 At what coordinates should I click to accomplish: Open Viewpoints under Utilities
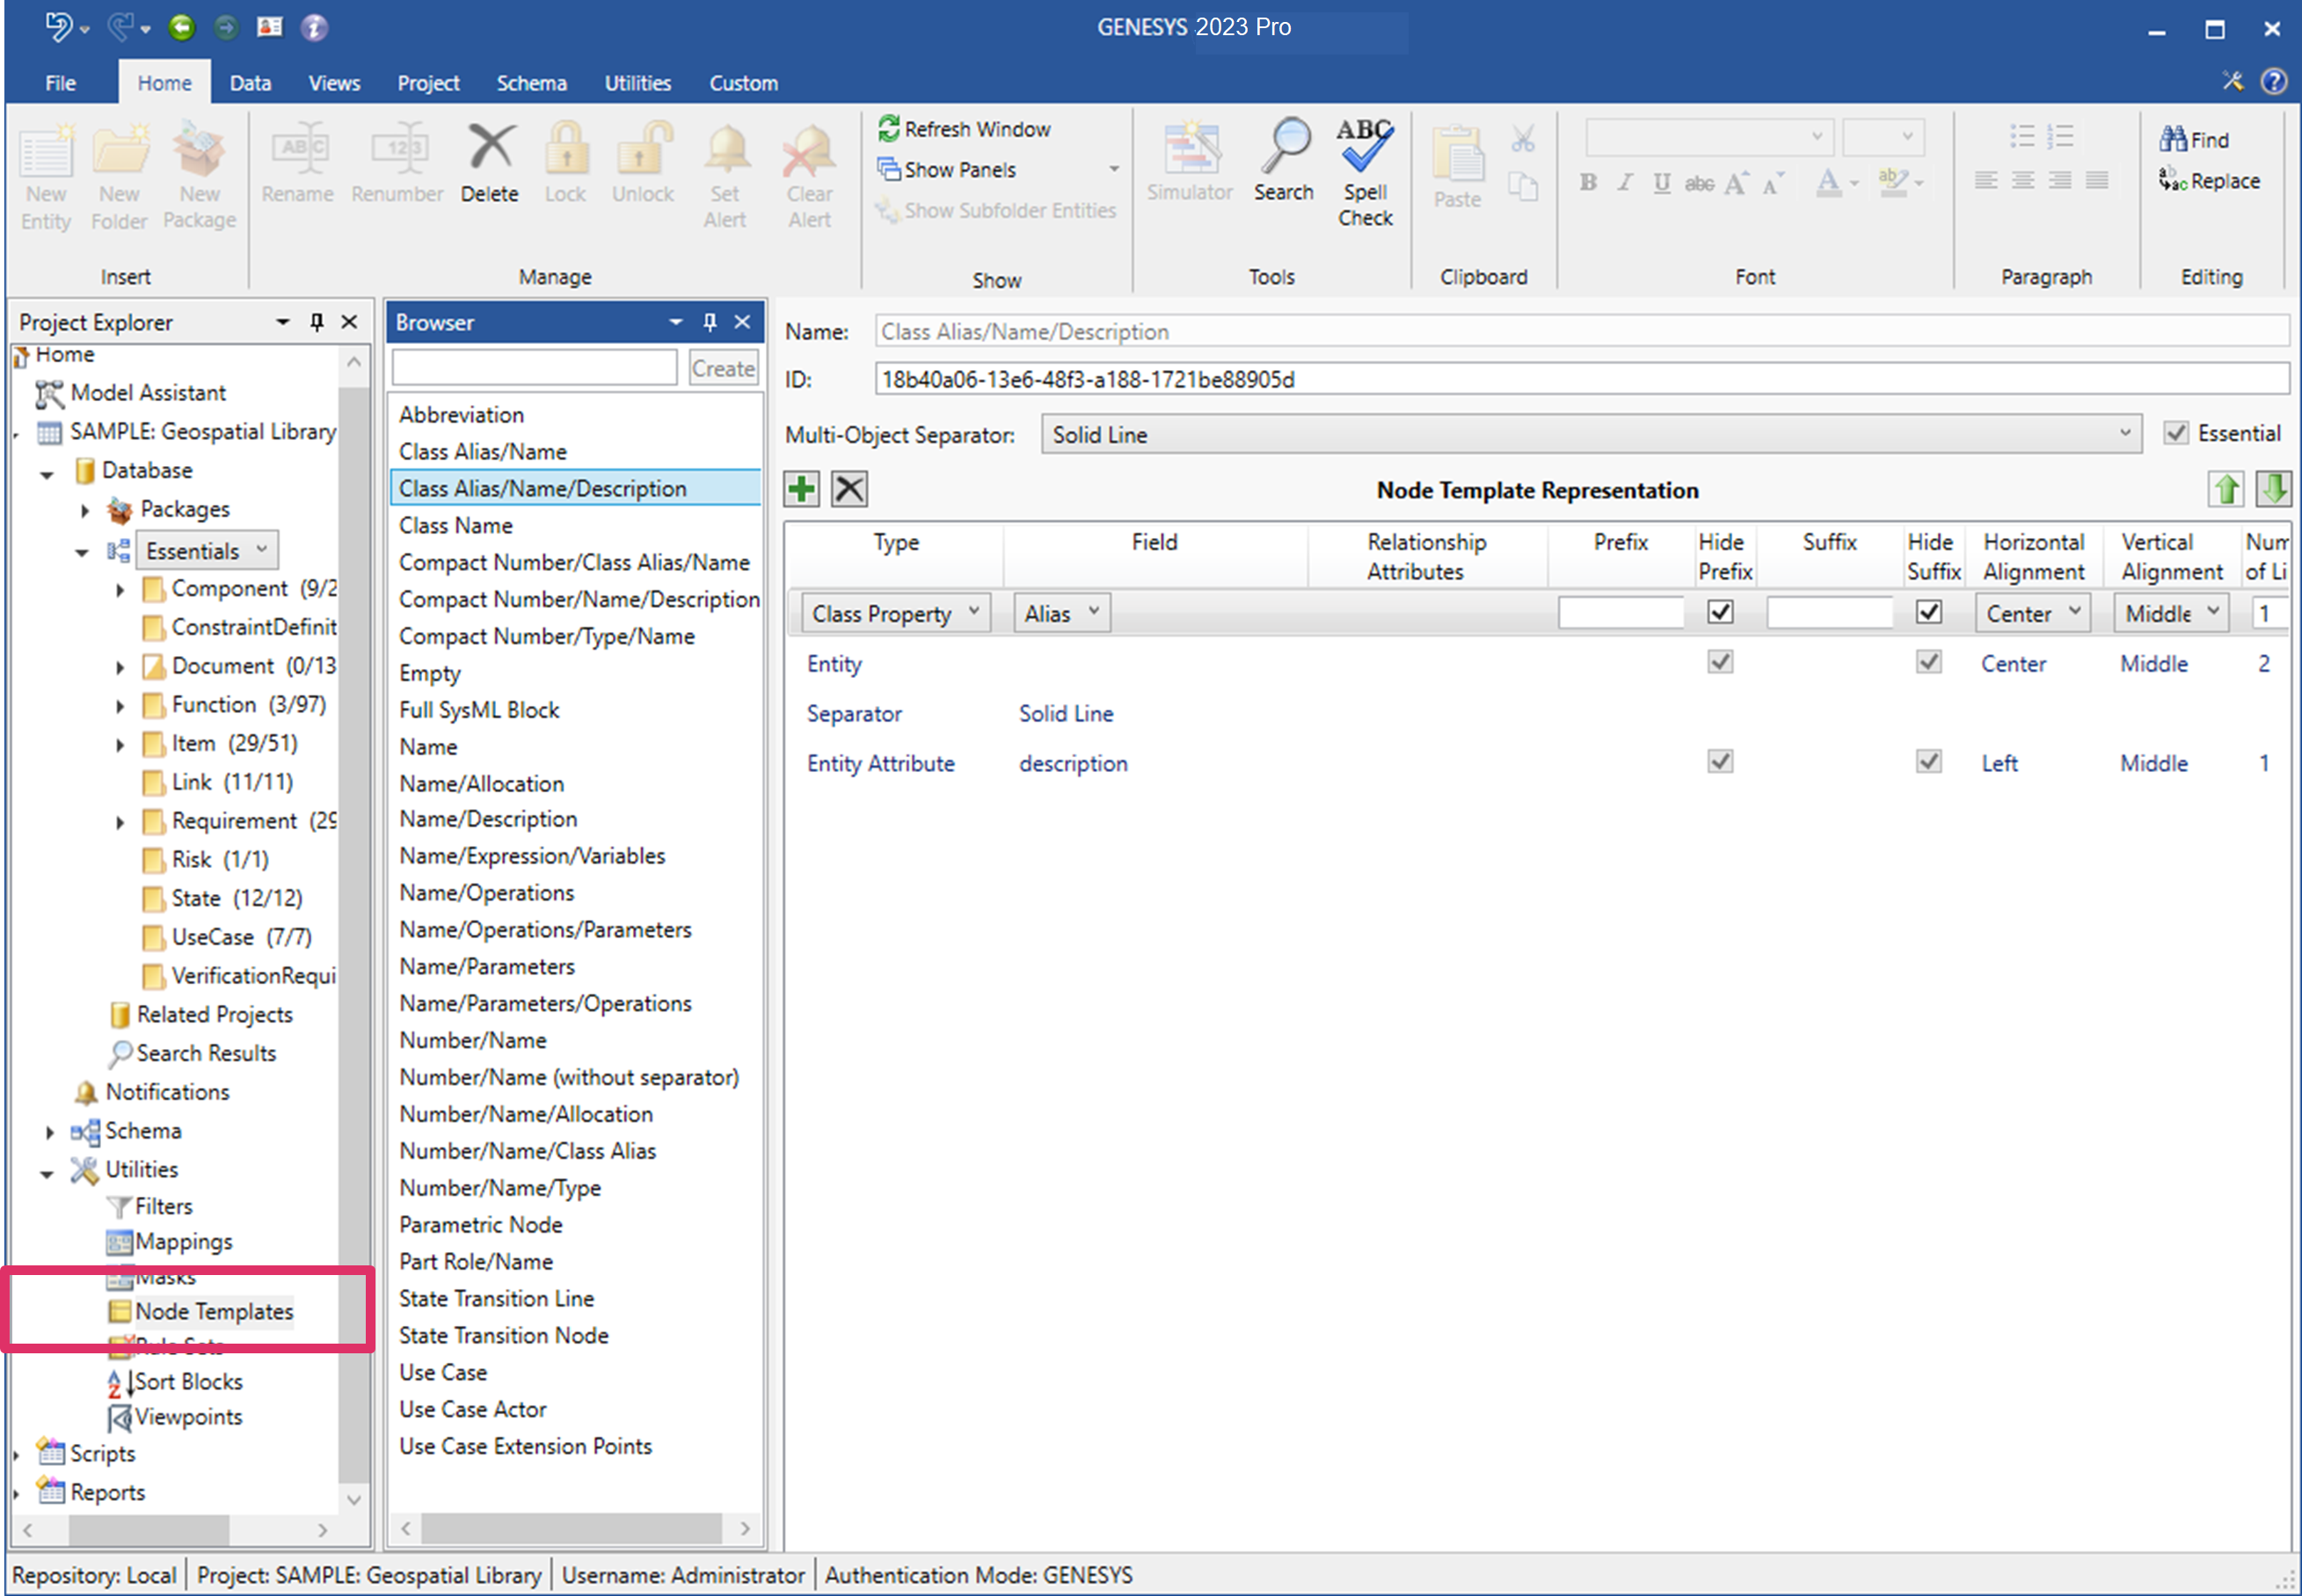coord(188,1417)
